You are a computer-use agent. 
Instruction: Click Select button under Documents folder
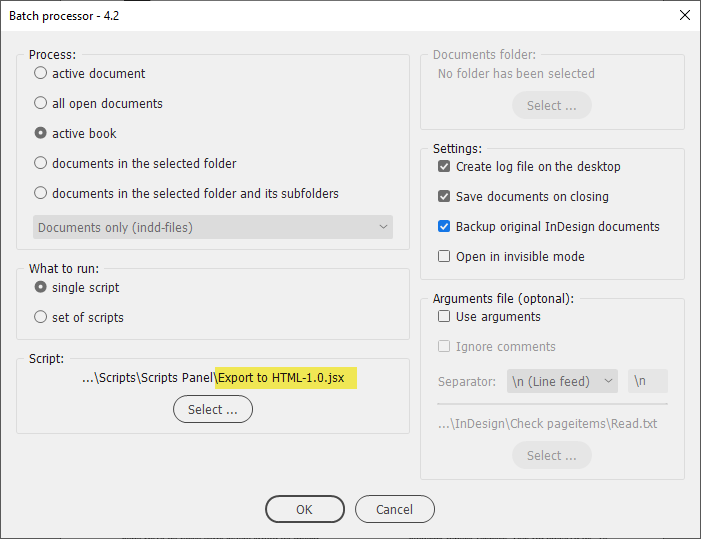(552, 105)
